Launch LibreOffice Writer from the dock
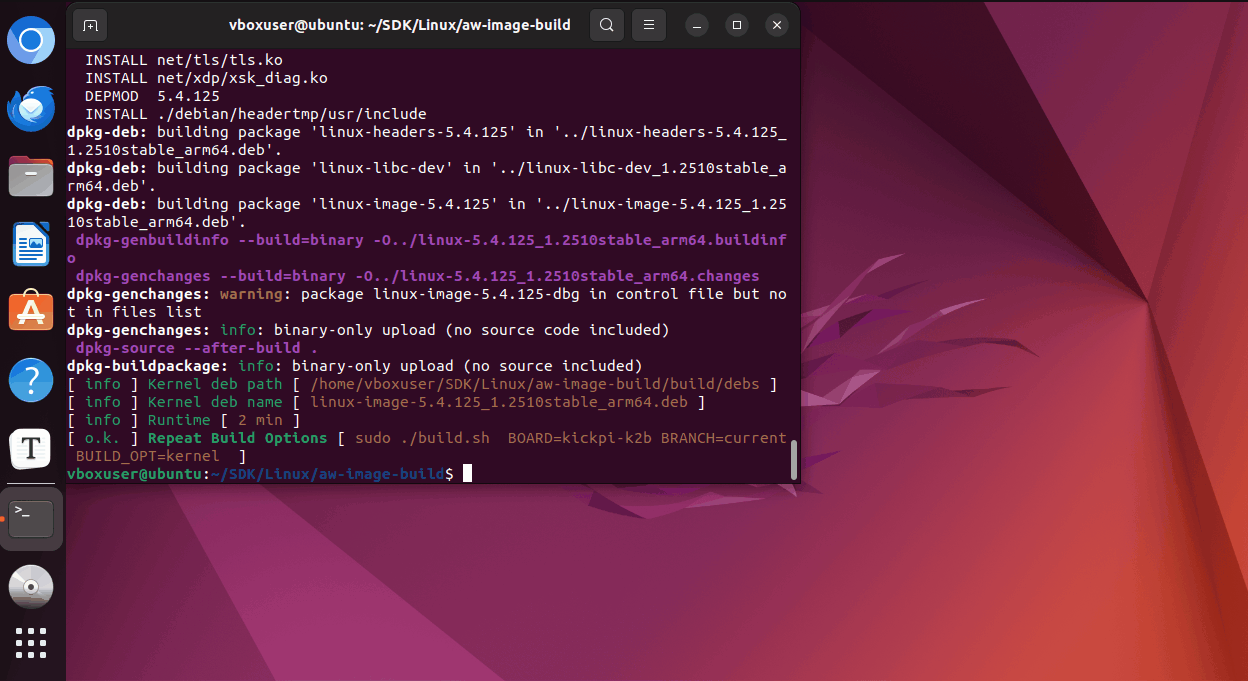The width and height of the screenshot is (1248, 681). (31, 244)
